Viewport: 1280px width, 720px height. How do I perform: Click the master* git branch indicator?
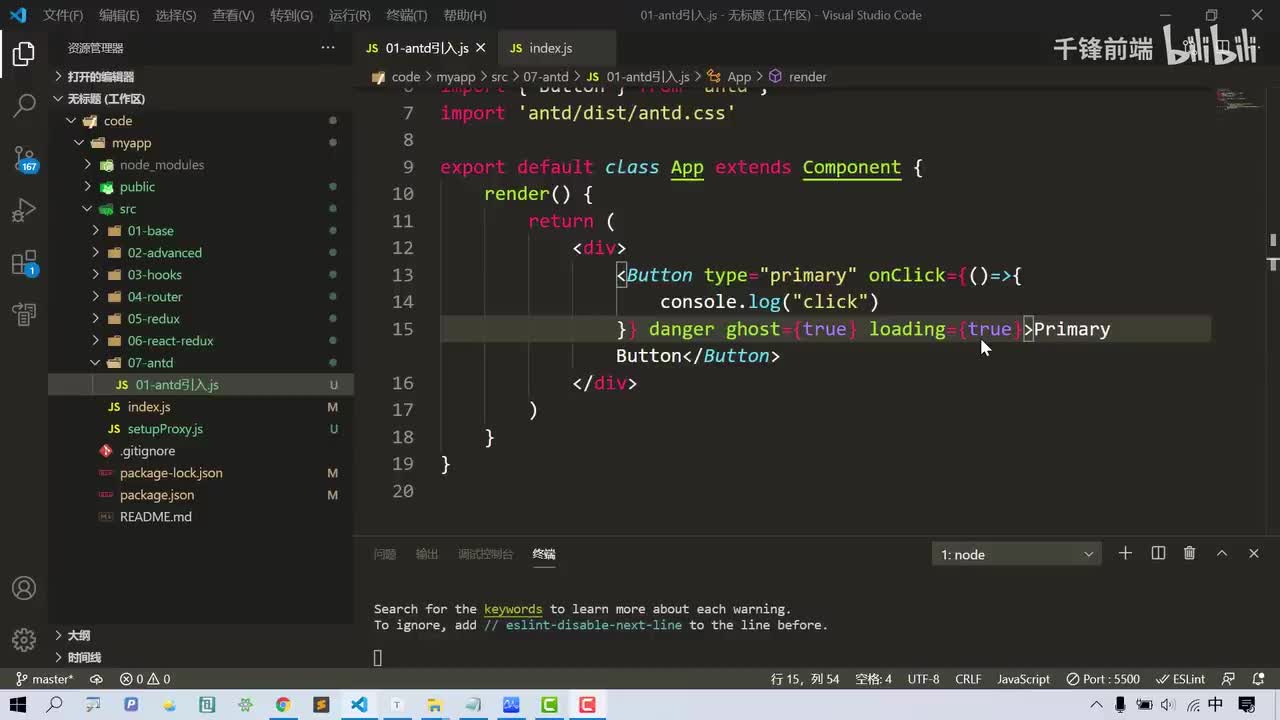click(44, 679)
